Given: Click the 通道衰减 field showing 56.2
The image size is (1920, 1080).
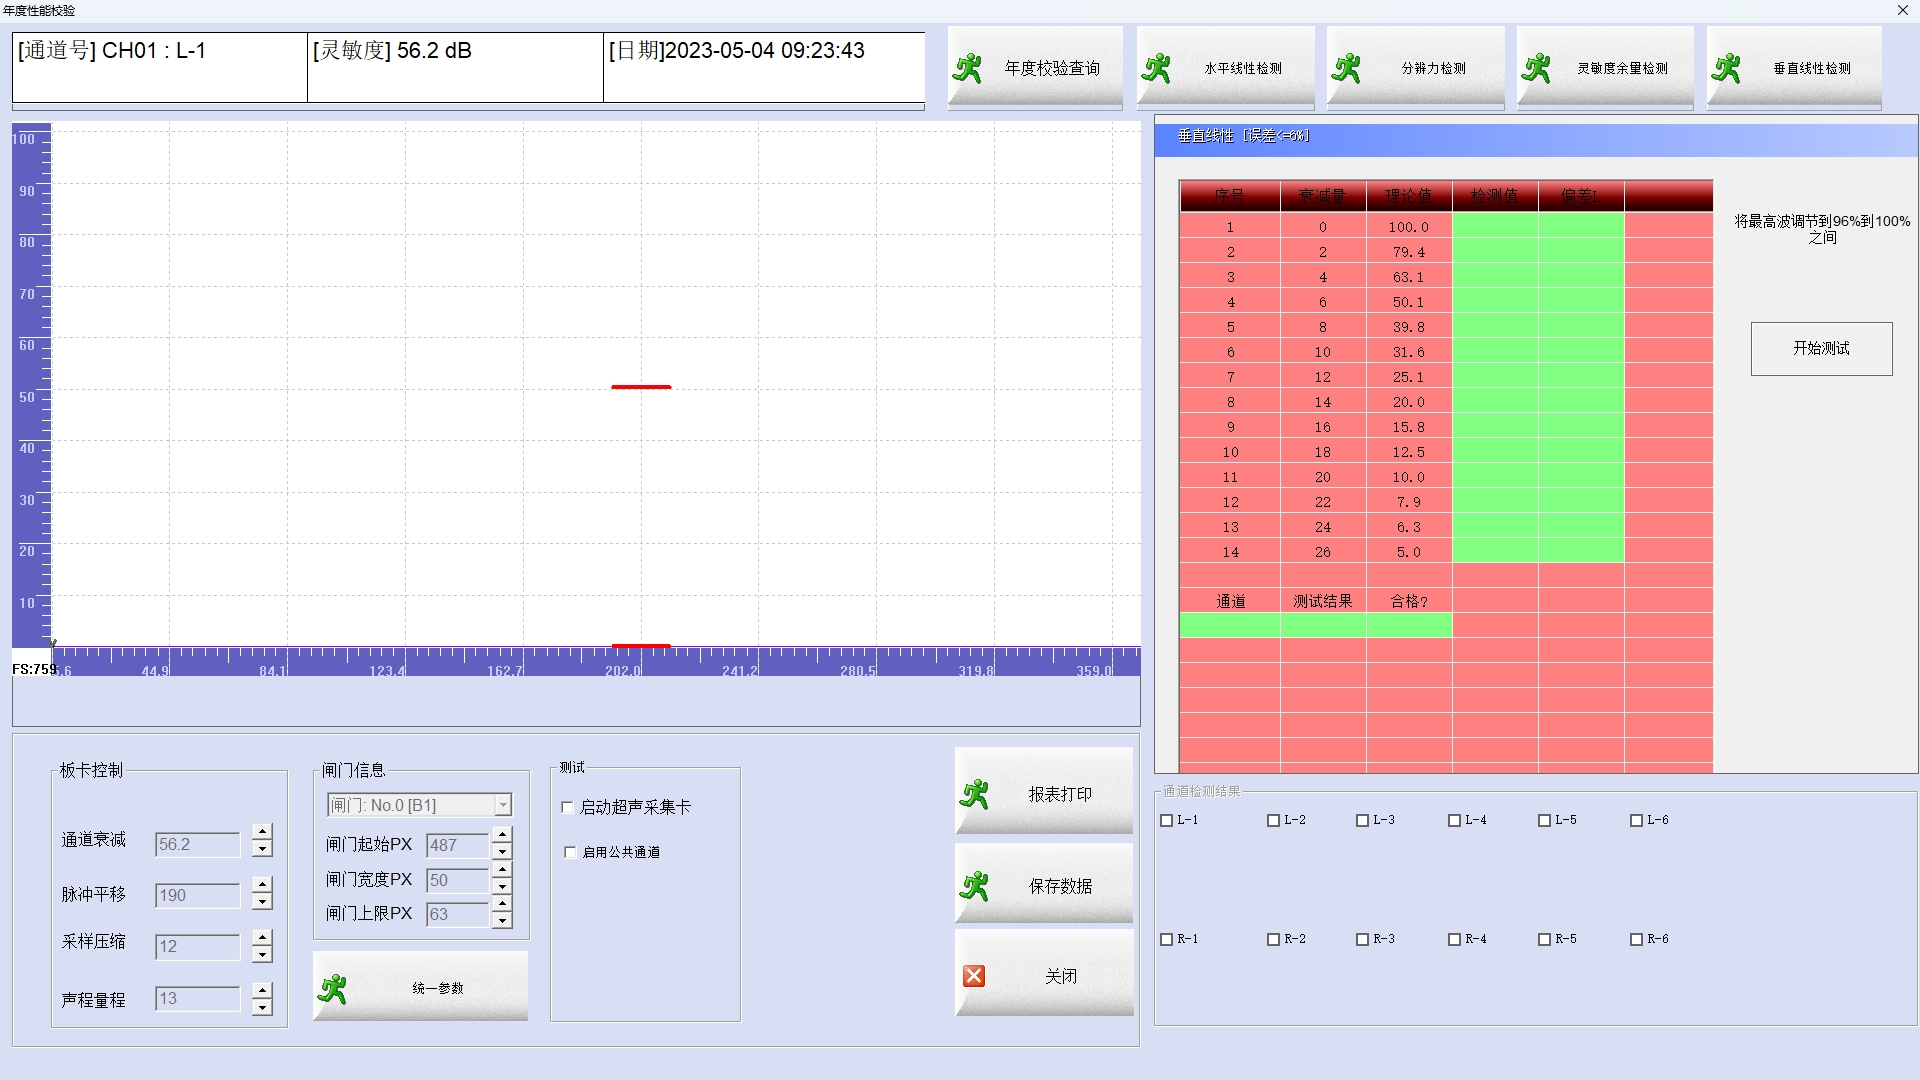Looking at the screenshot, I should tap(197, 844).
